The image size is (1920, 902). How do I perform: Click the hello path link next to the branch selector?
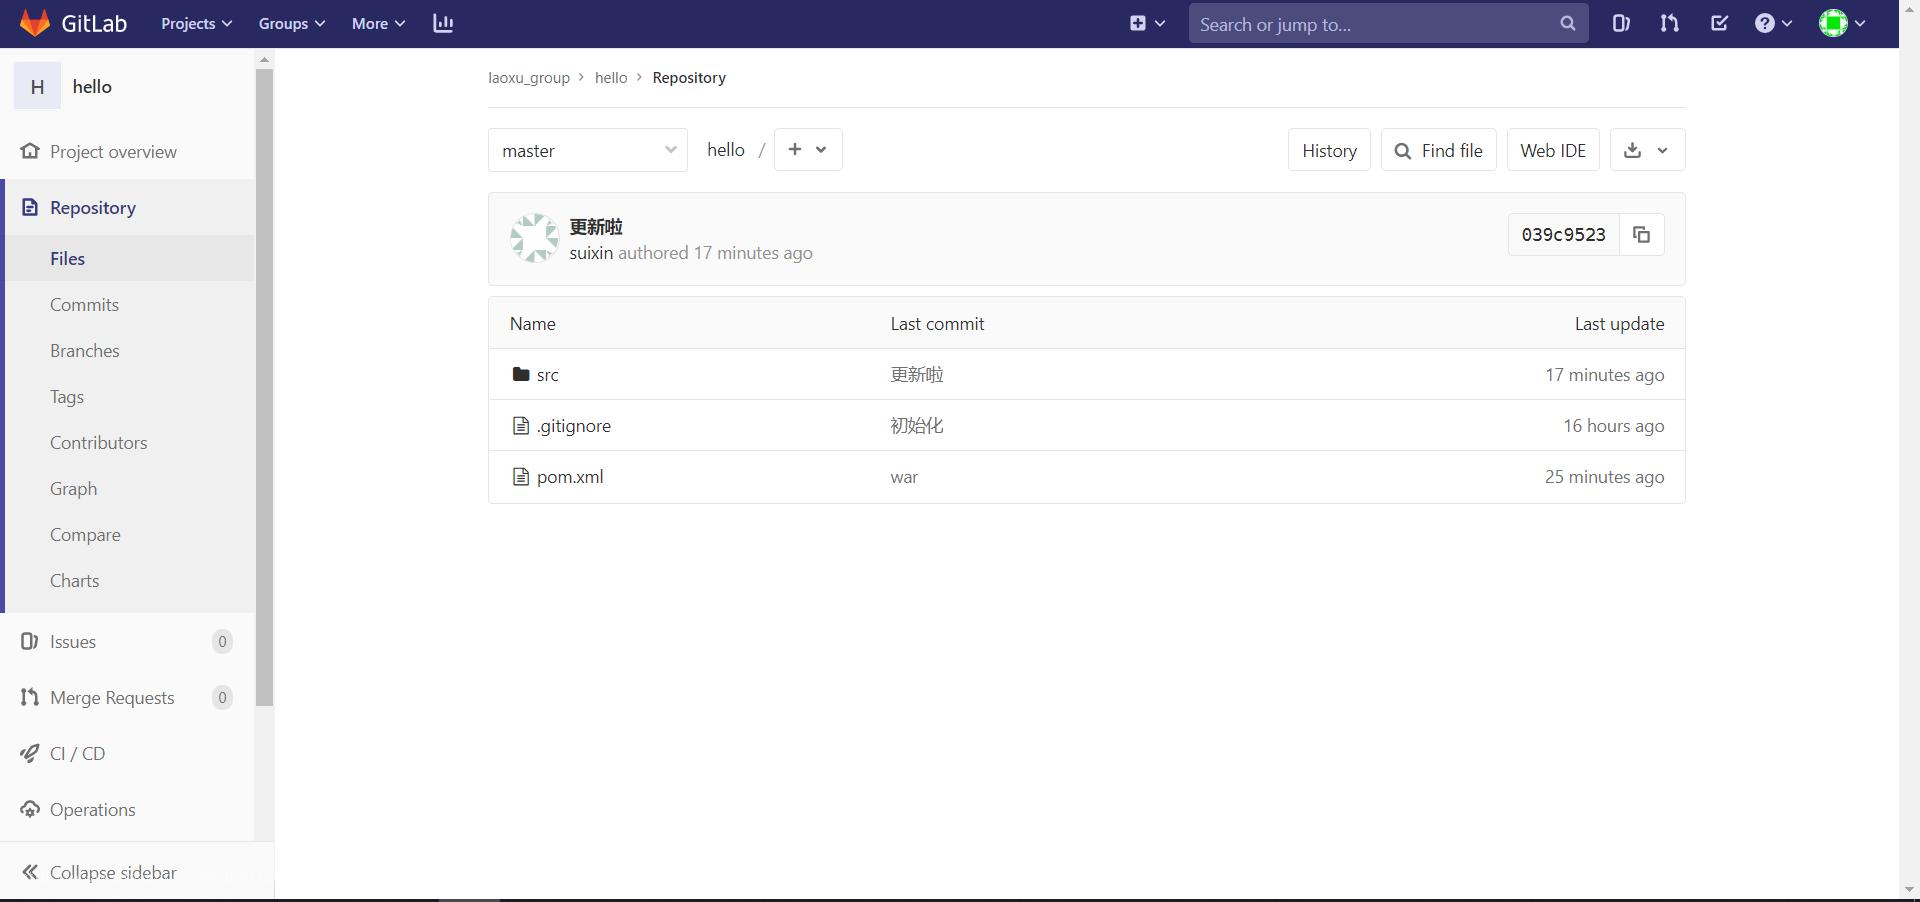pos(726,149)
